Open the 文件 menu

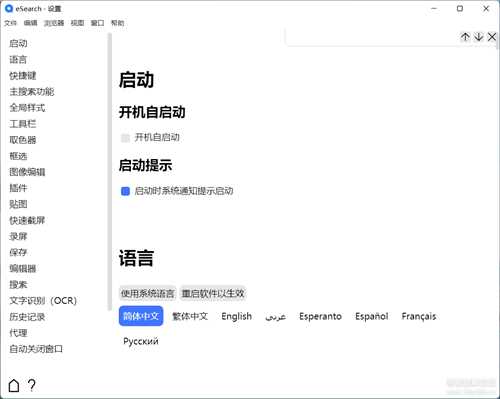click(x=10, y=23)
